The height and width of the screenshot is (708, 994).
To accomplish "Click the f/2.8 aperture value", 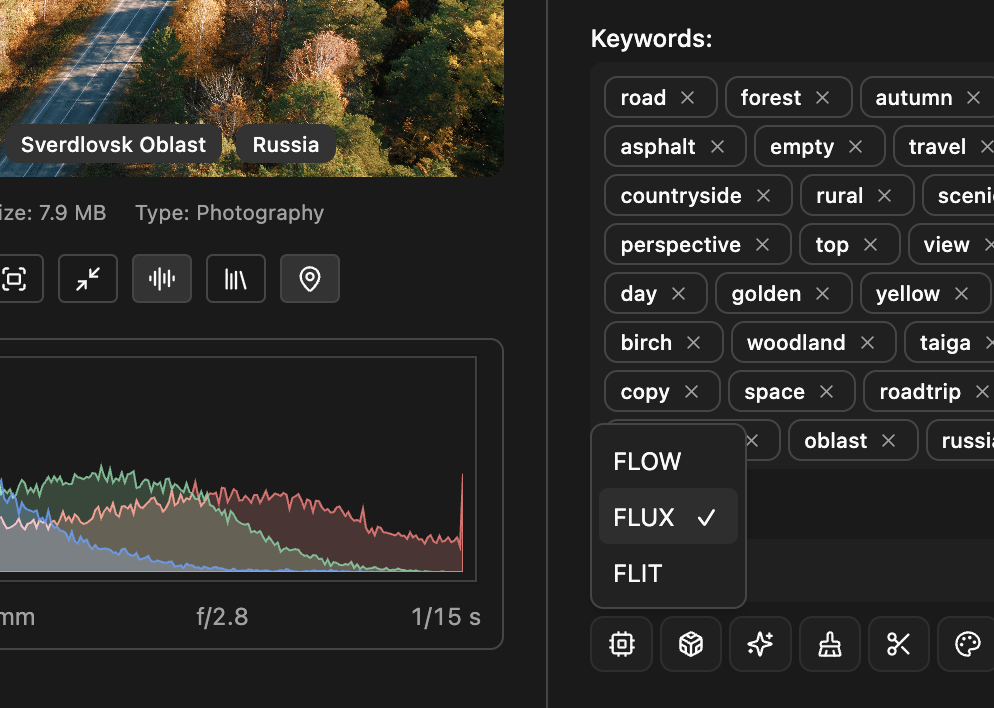I will (222, 617).
